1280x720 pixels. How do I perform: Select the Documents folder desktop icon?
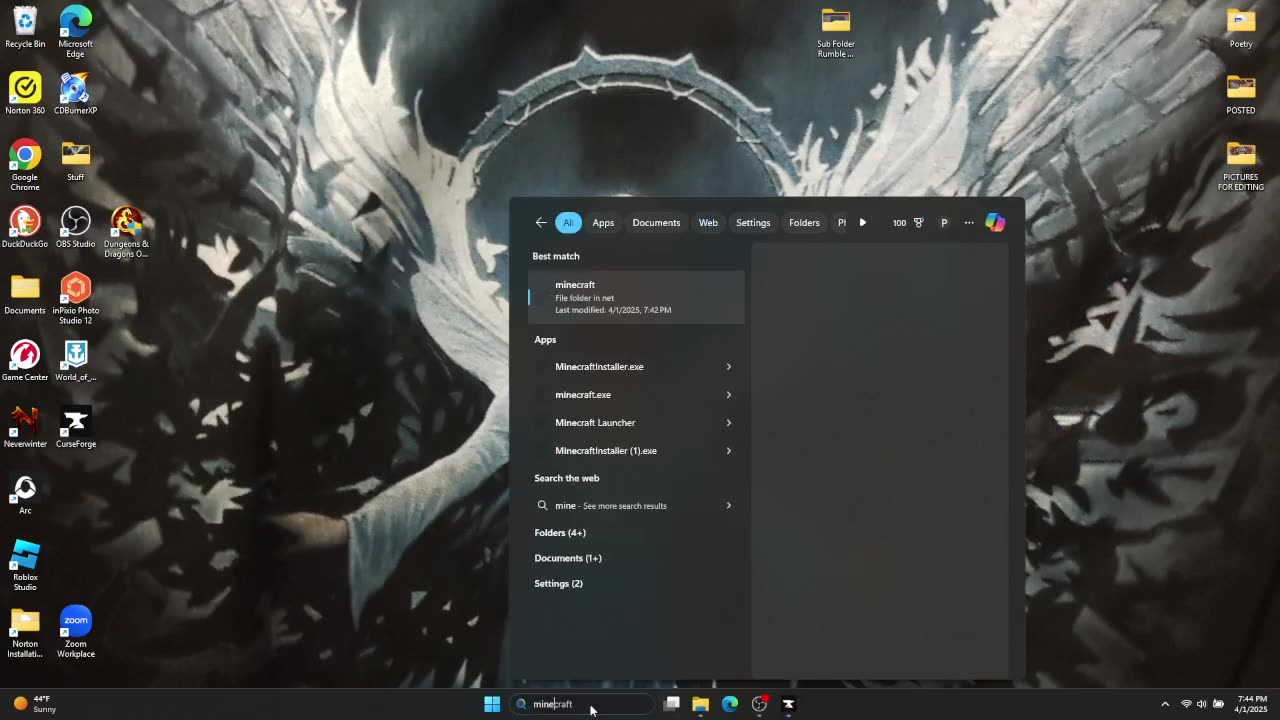tap(25, 294)
